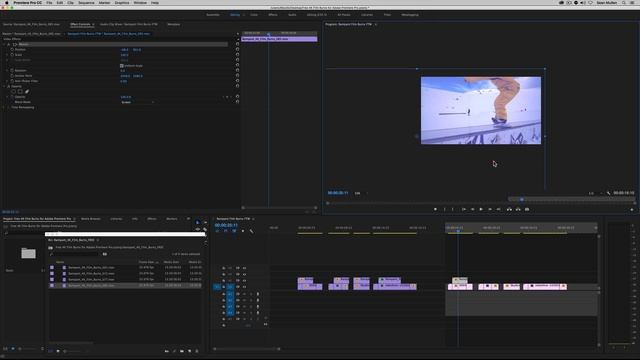This screenshot has height=360, width=640.
Task: Mark Out point in Program monitor
Action: click(453, 209)
